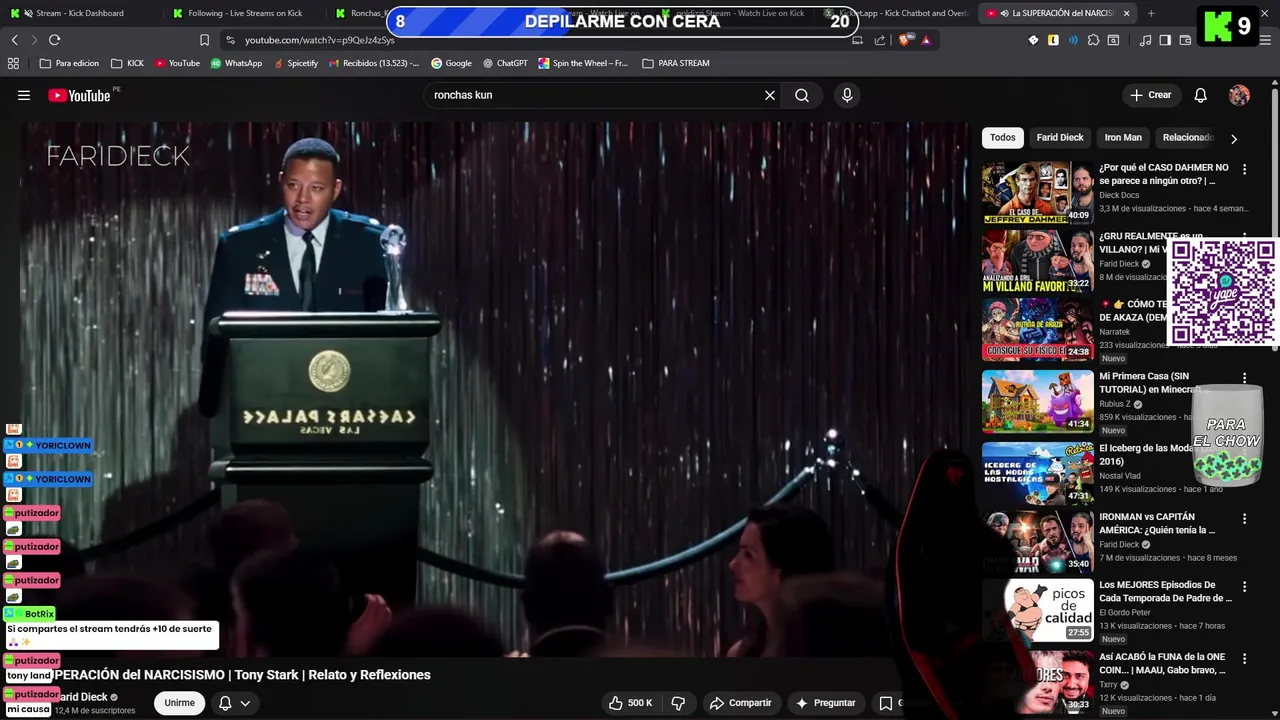
Task: Like the video with thumbs-up button
Action: [x=630, y=703]
